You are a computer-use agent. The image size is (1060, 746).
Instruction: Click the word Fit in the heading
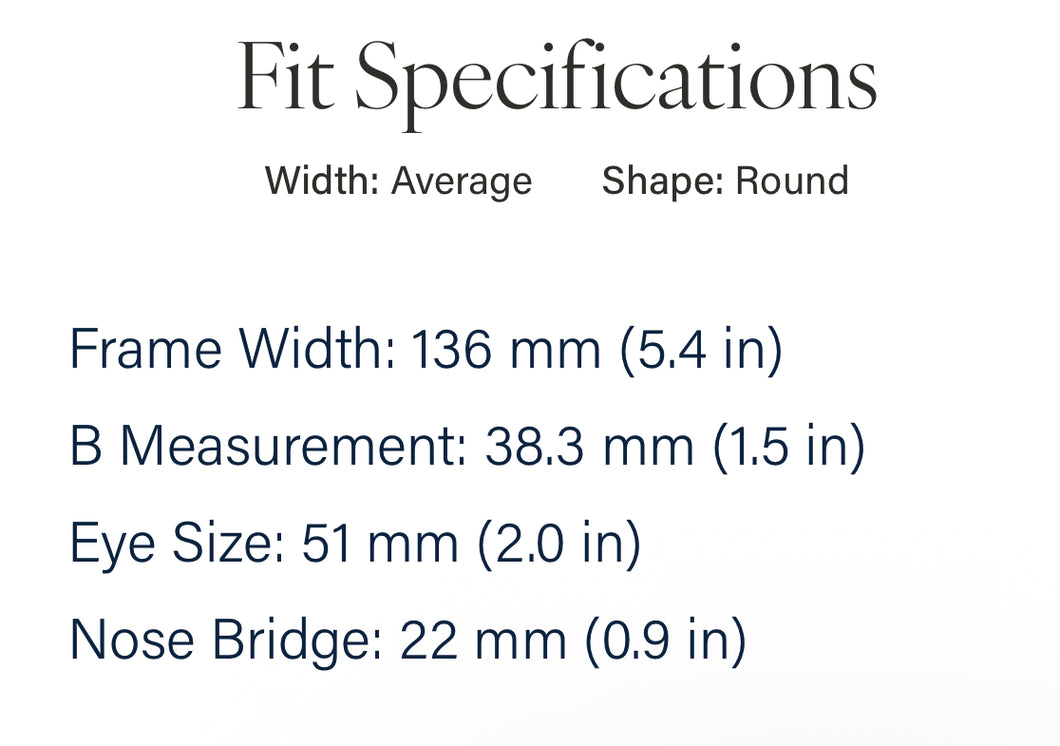coord(286,76)
